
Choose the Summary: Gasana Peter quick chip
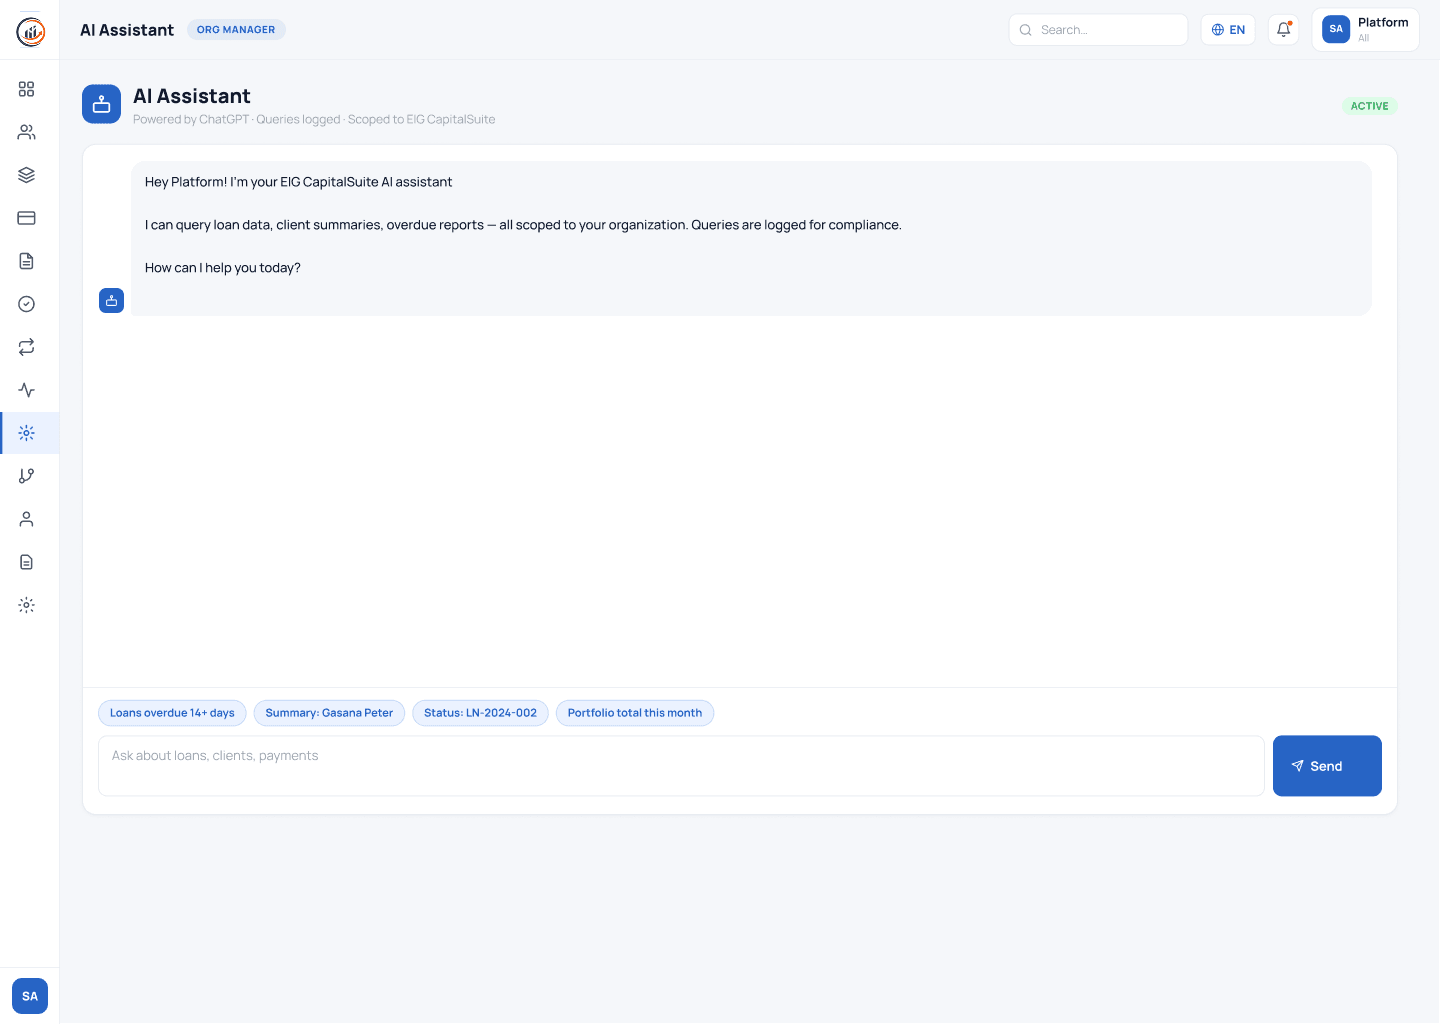(x=329, y=712)
